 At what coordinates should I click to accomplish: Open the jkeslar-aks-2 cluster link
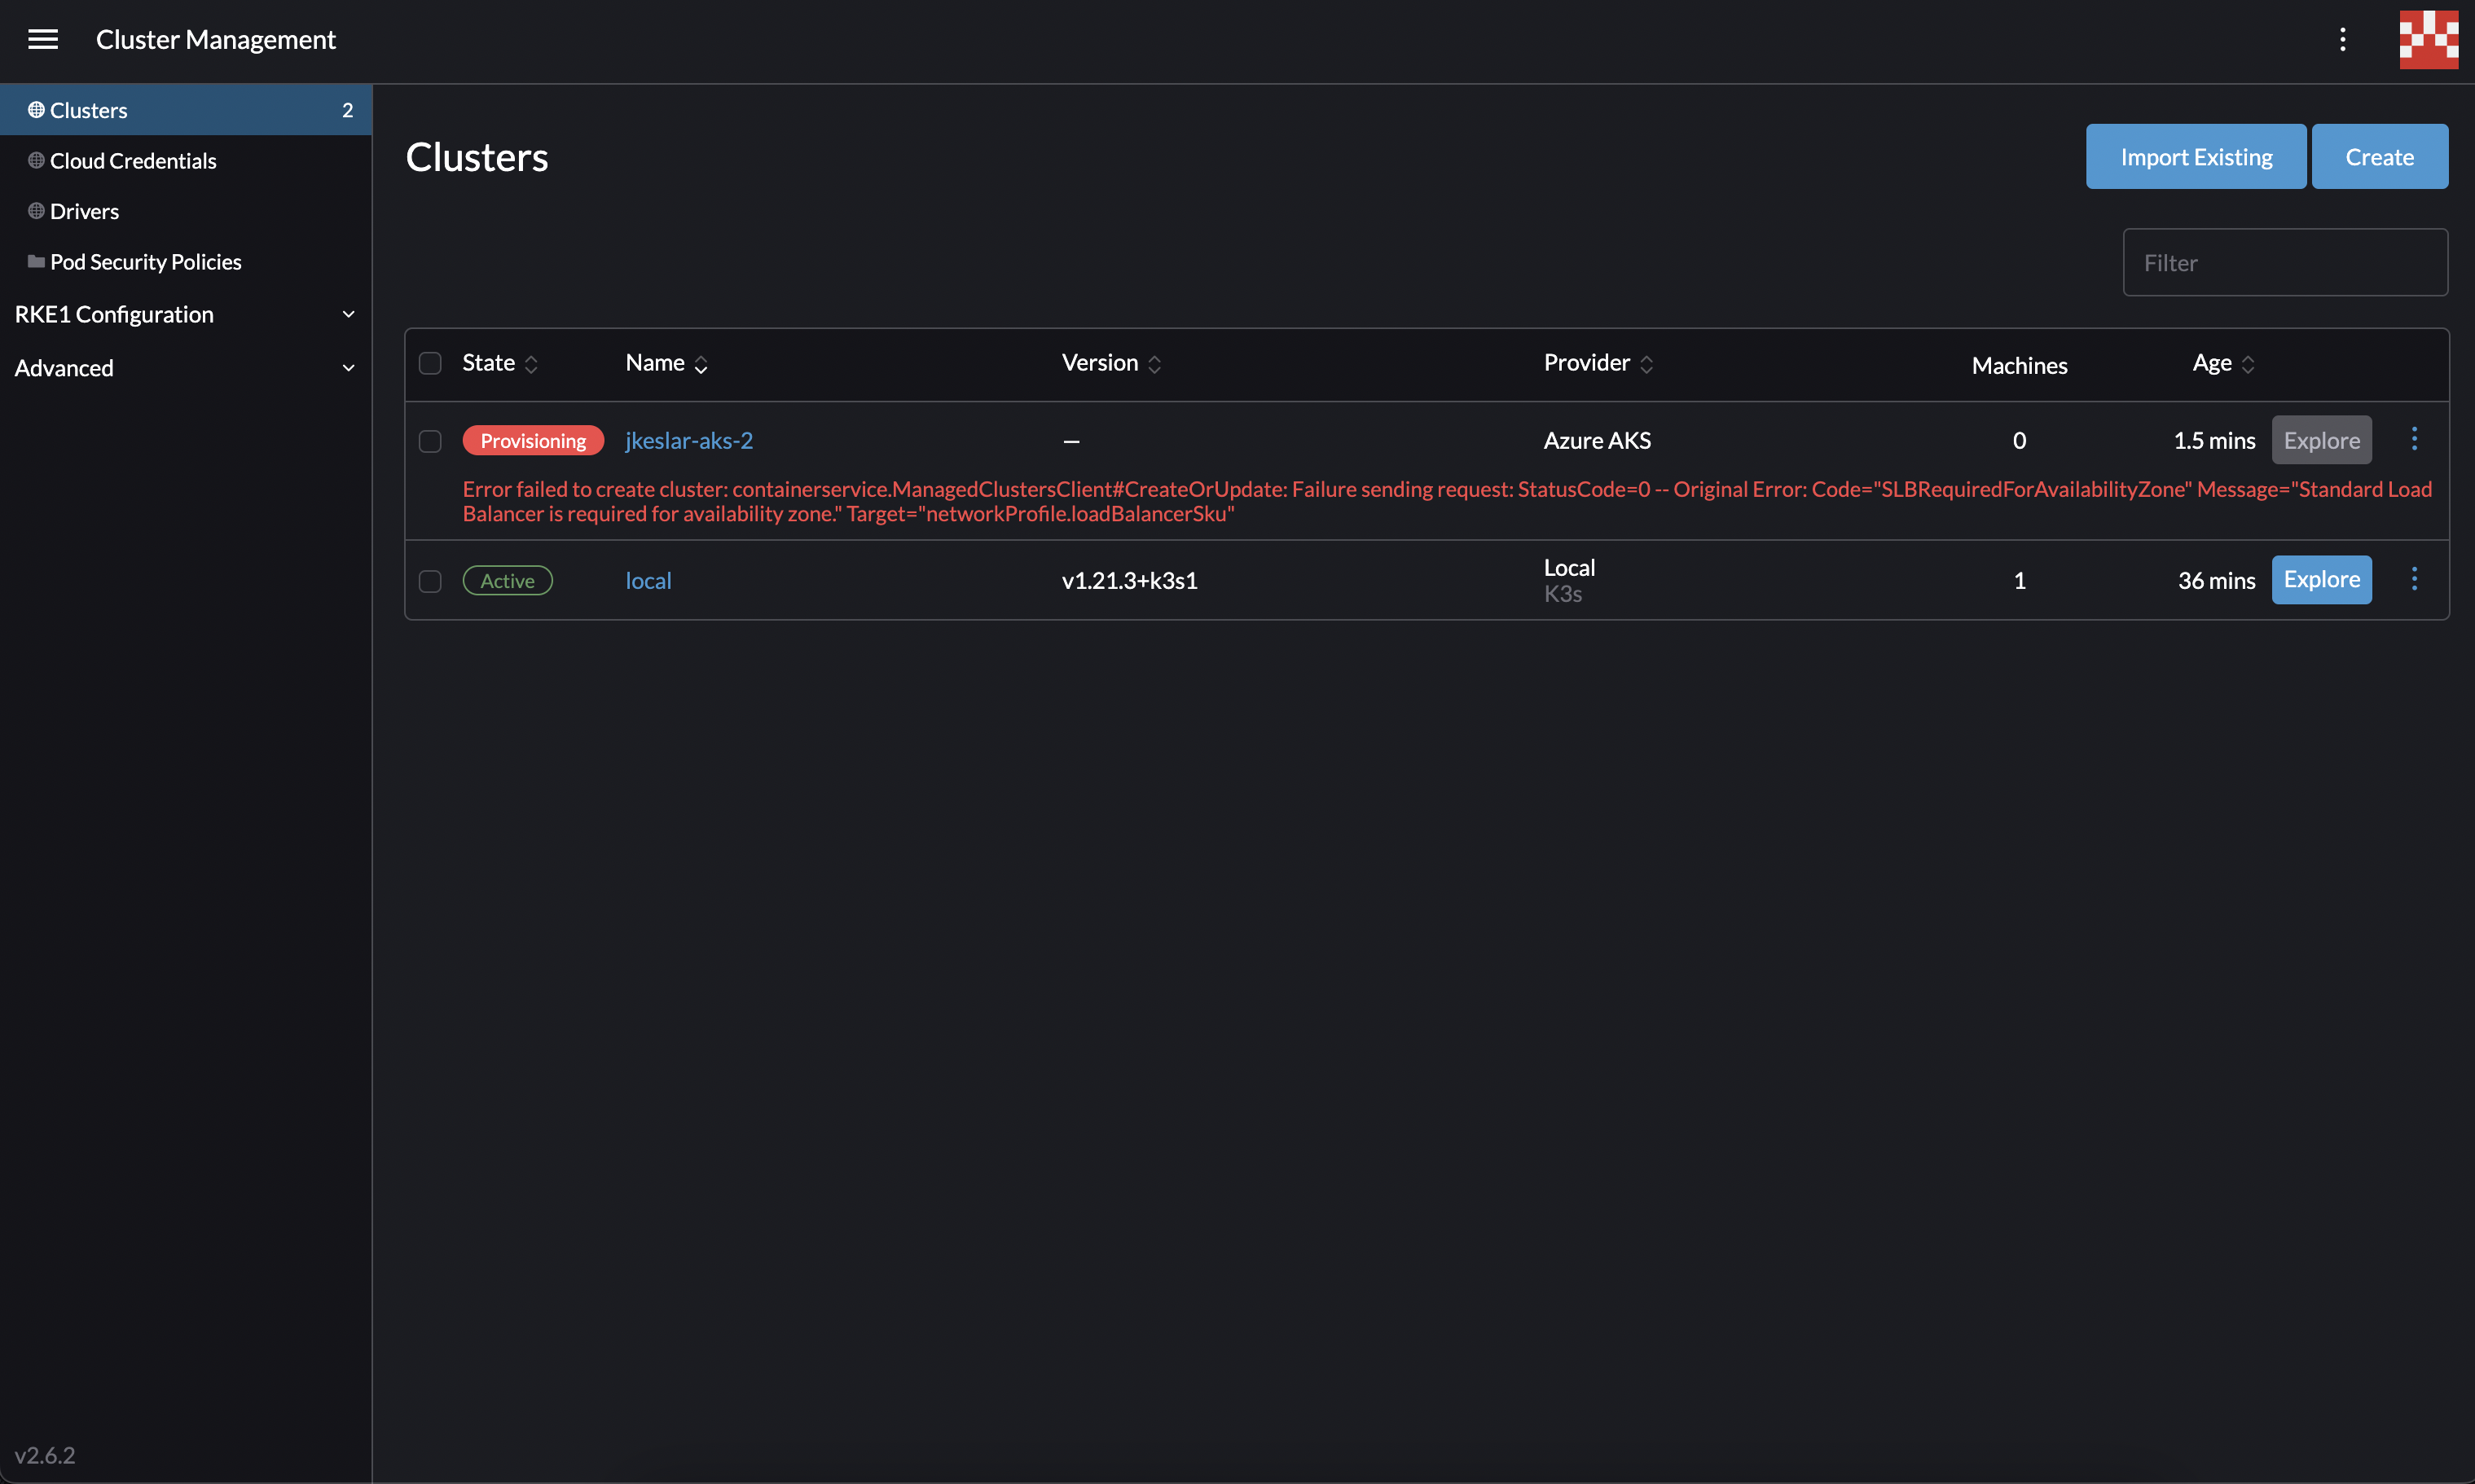689,440
